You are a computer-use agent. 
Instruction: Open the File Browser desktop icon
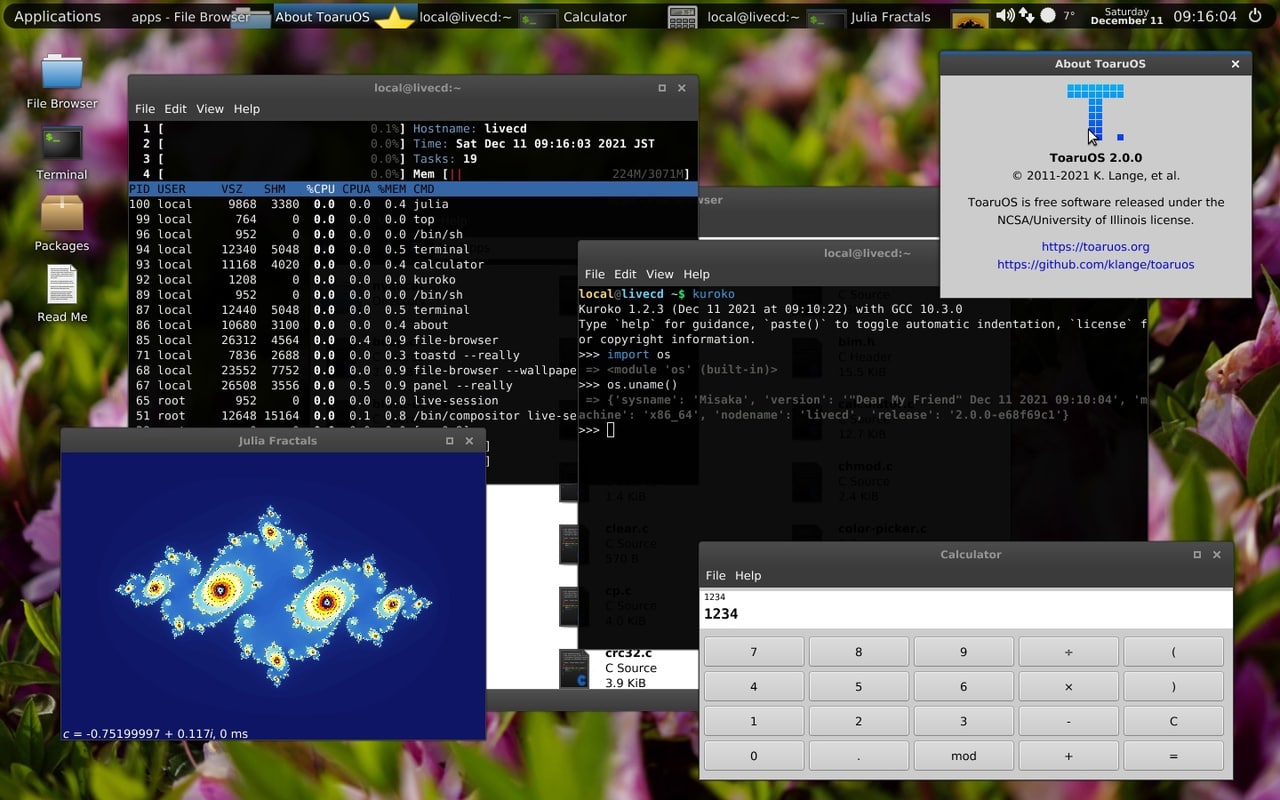(x=62, y=73)
